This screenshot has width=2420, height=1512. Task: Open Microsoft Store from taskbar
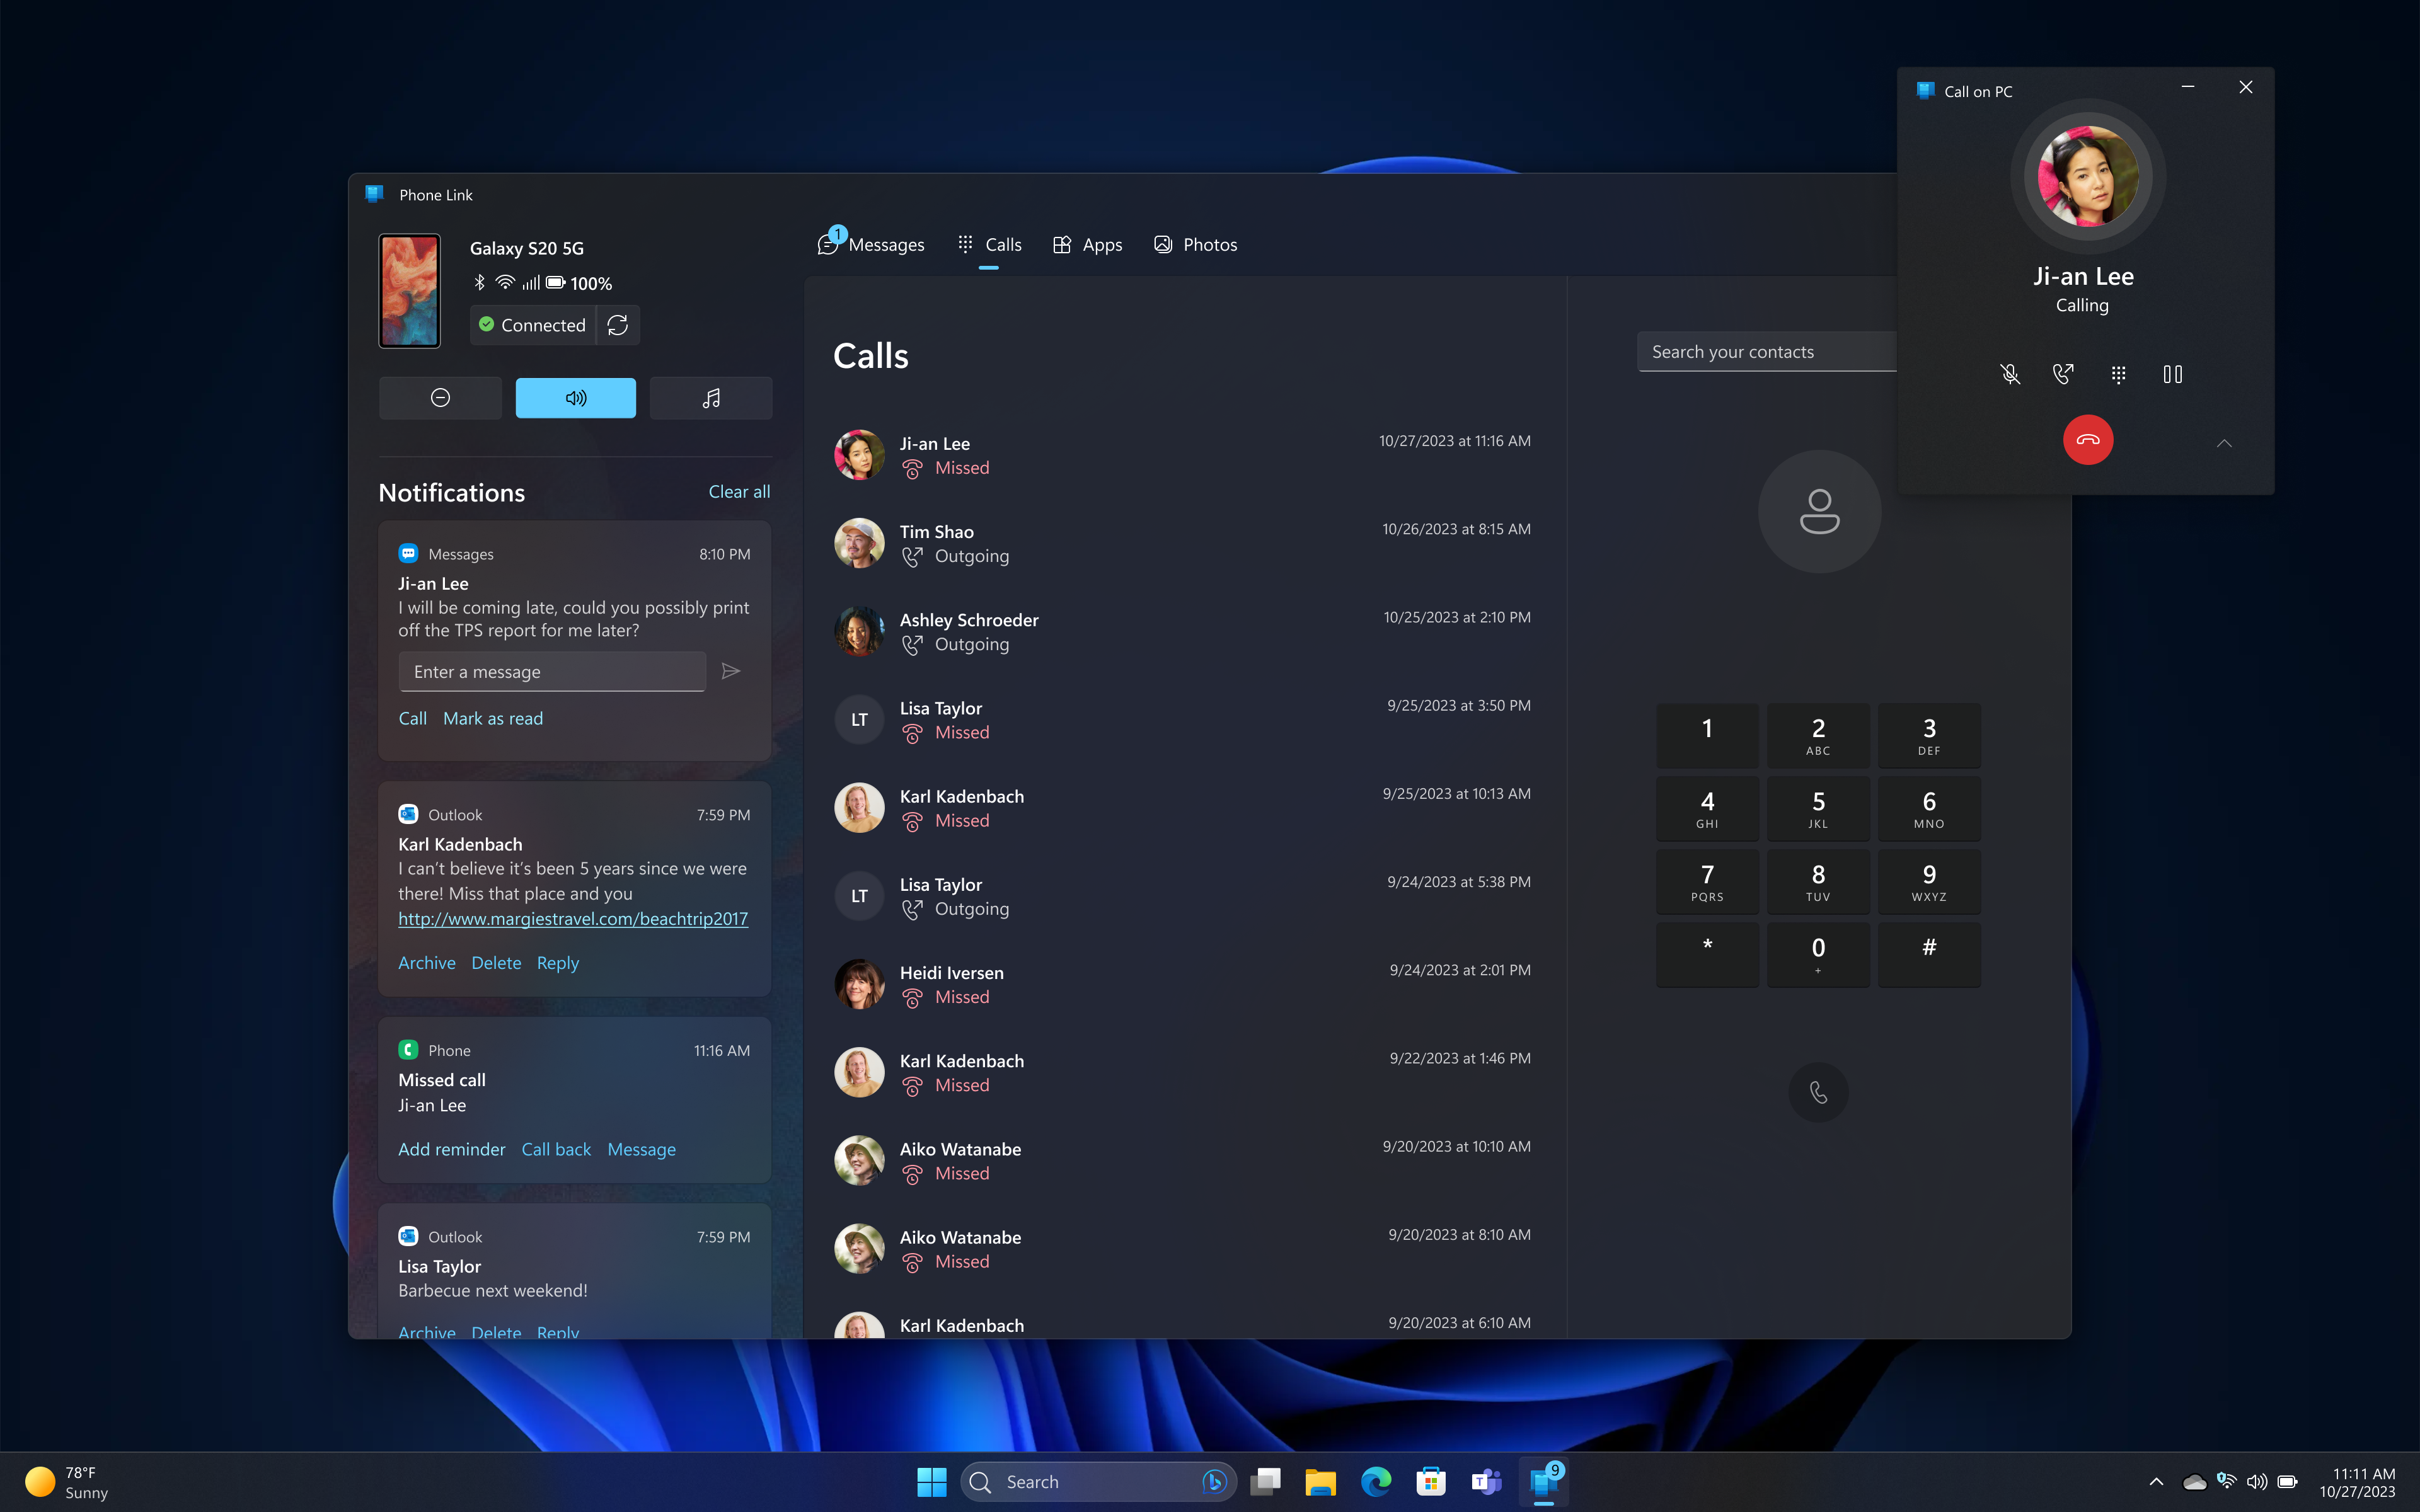(1431, 1482)
